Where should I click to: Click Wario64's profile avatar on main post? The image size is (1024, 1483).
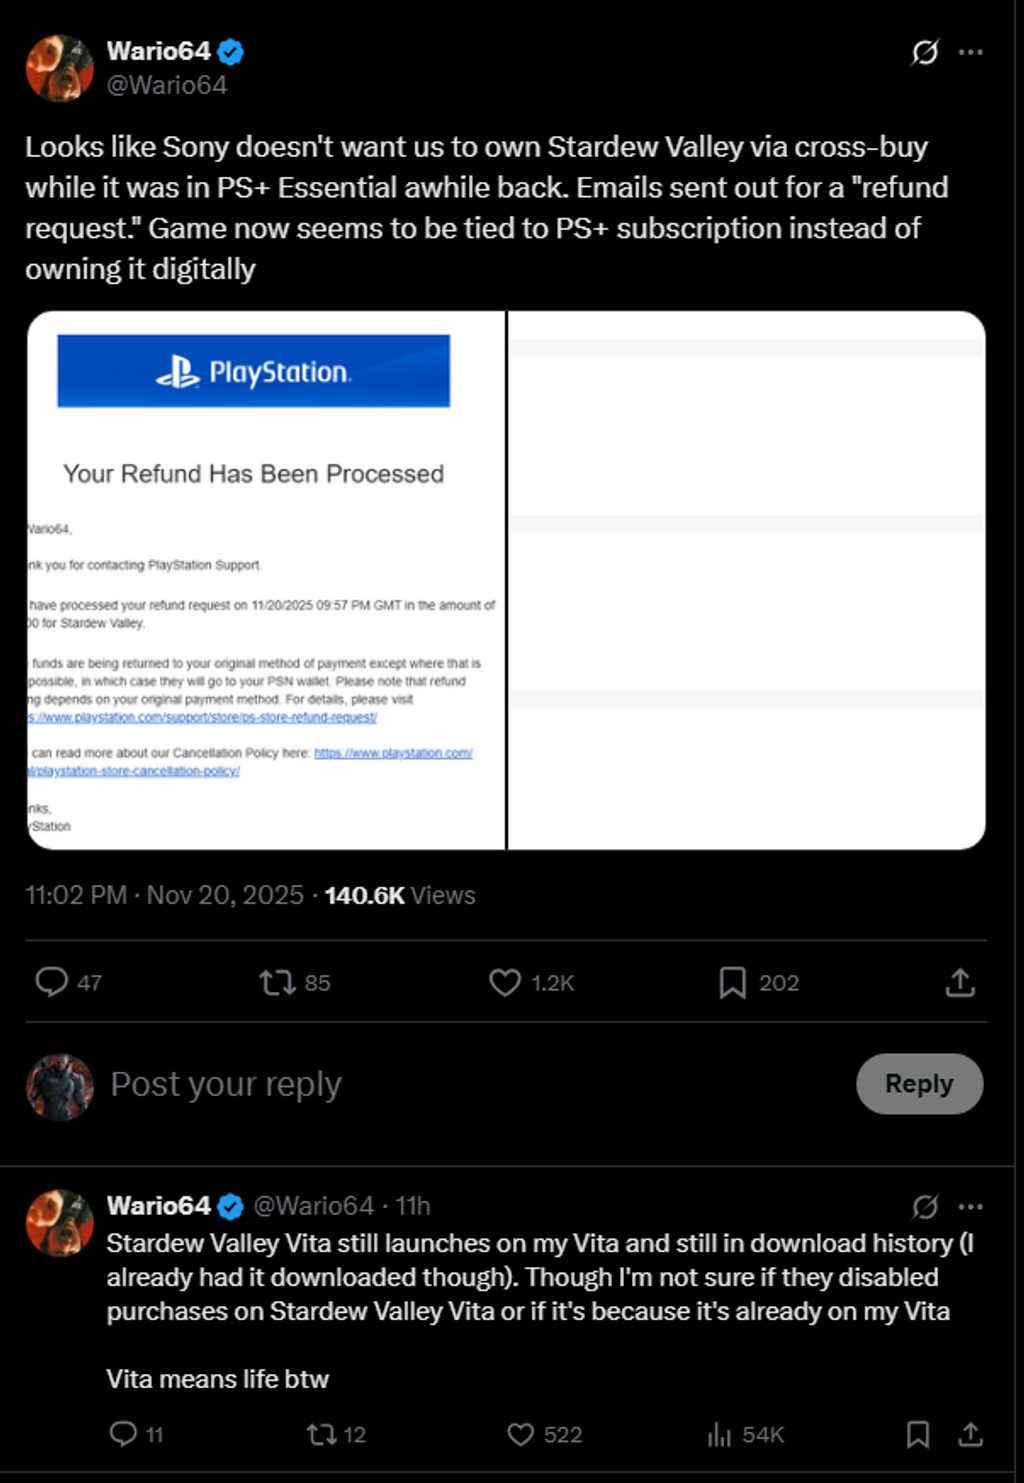pos(60,68)
